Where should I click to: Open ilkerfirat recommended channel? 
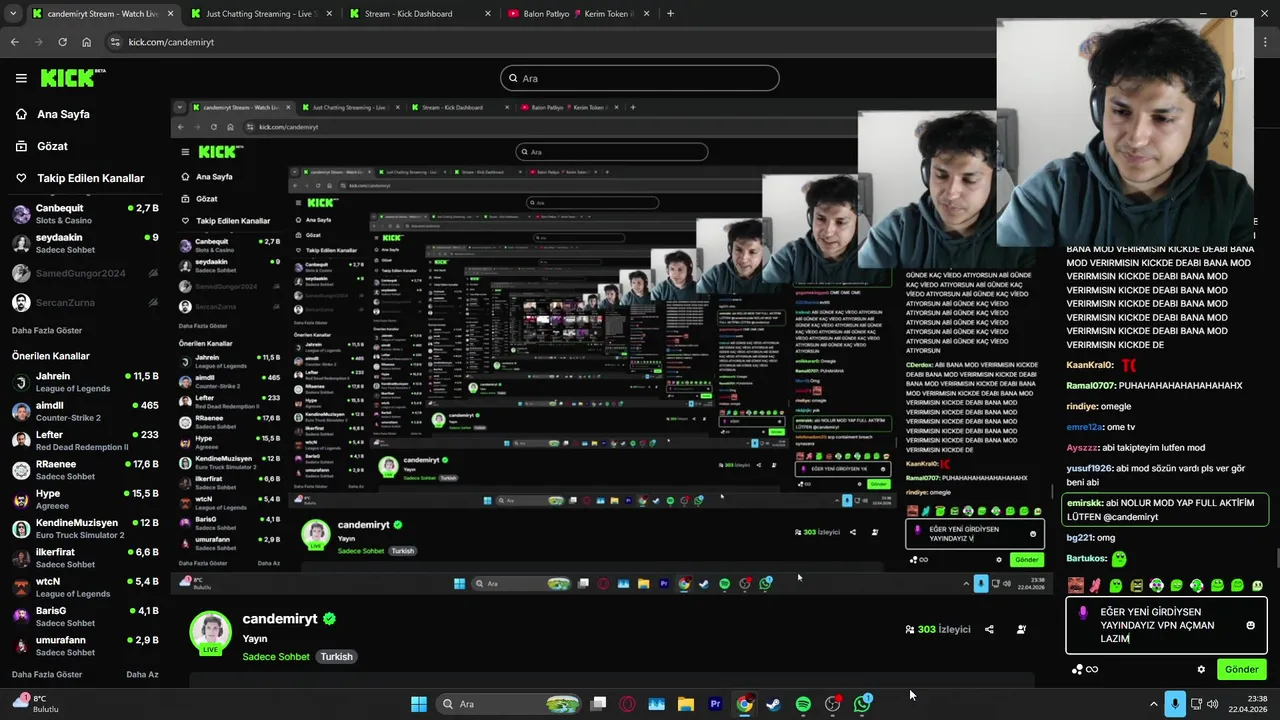[85, 557]
